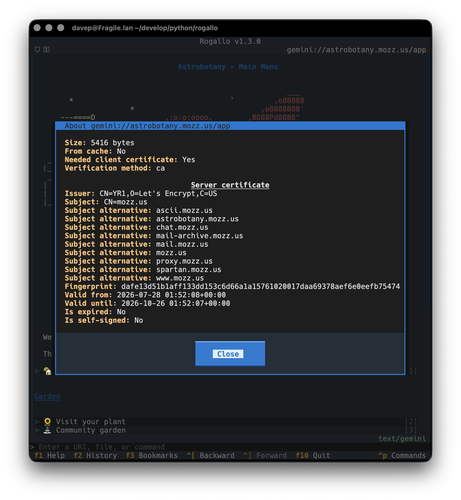Click the From cache: No line
Viewport: 461px width, 500px height.
95,151
